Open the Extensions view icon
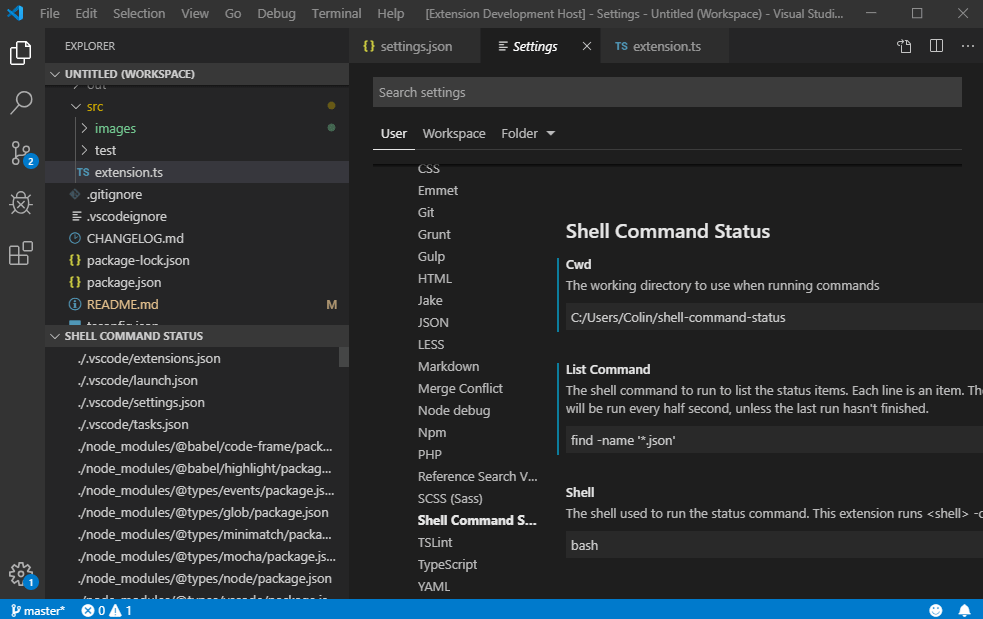 [x=21, y=254]
